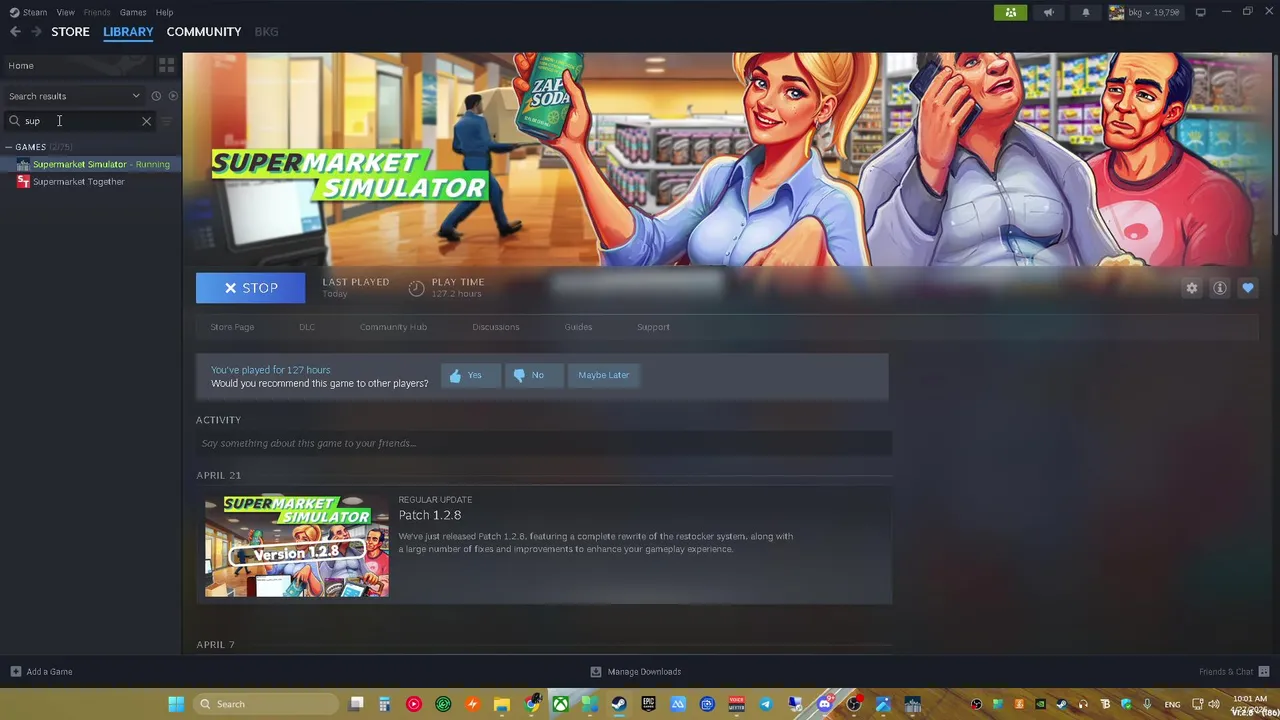Toggle the ready to play filter icon
The width and height of the screenshot is (1280, 720).
pyautogui.click(x=173, y=96)
